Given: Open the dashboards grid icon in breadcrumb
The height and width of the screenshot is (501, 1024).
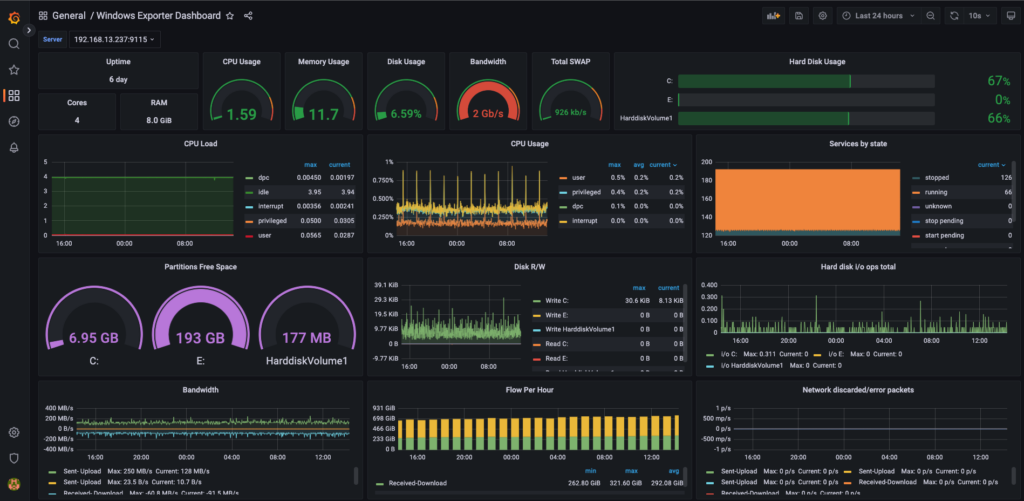Looking at the screenshot, I should pyautogui.click(x=43, y=16).
